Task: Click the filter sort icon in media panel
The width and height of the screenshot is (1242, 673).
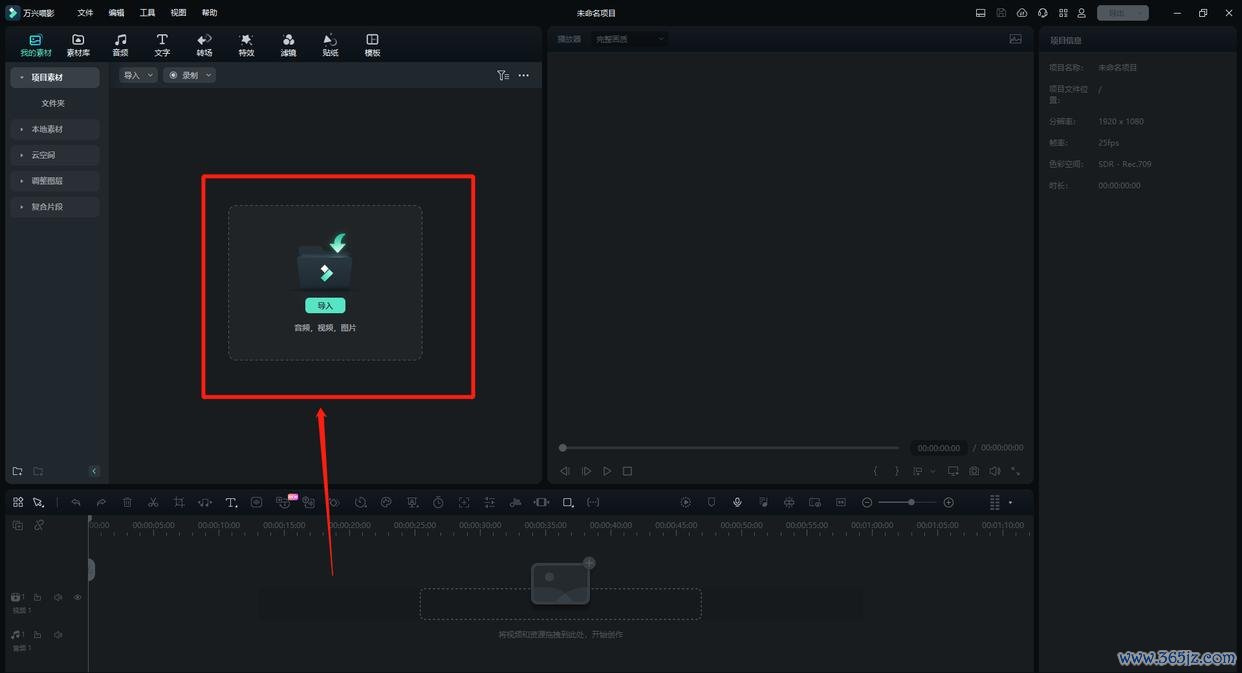Action: point(503,75)
